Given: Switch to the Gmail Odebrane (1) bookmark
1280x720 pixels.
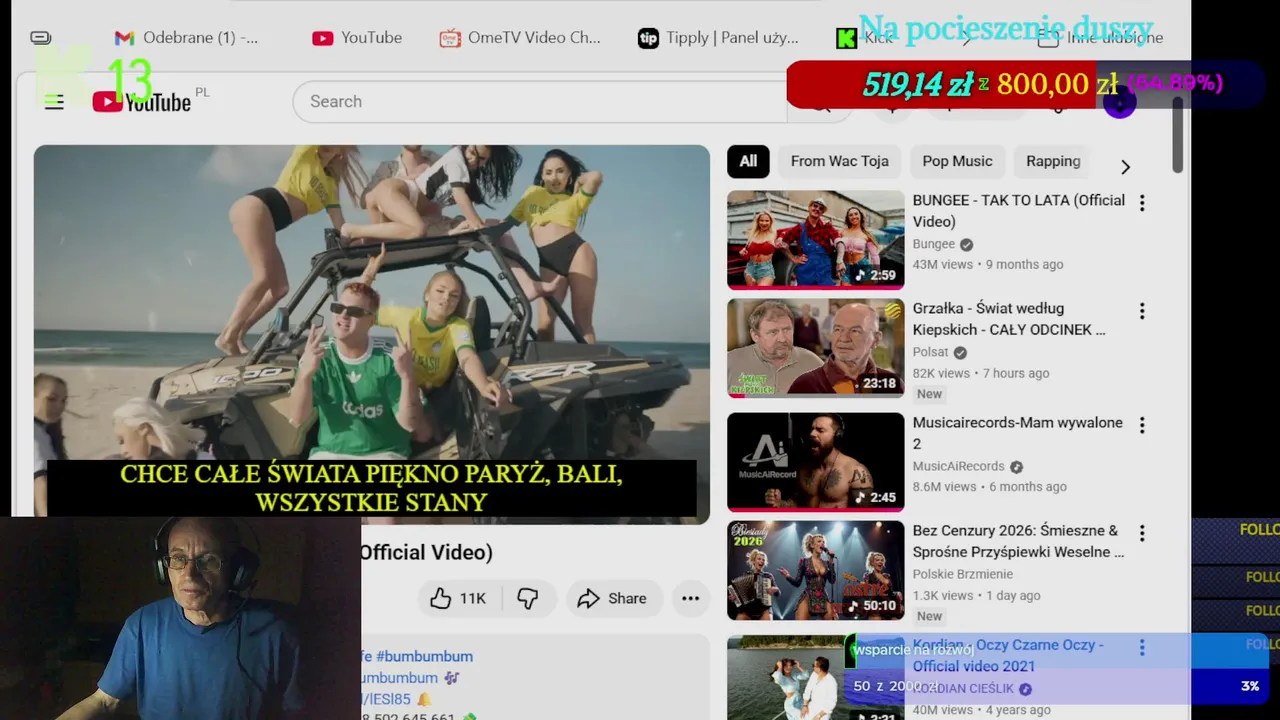Looking at the screenshot, I should [186, 38].
